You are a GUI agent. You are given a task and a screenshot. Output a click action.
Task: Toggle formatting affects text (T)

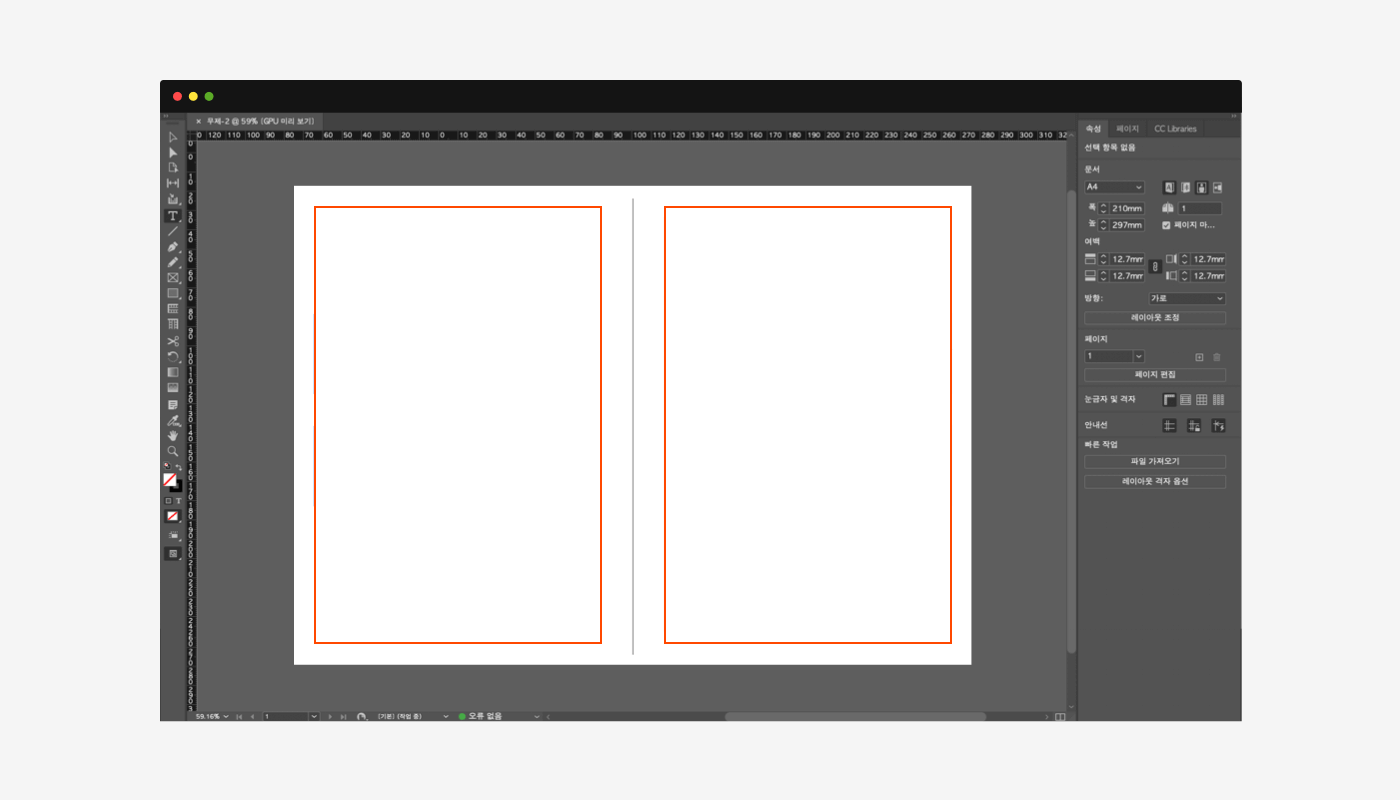coord(179,500)
